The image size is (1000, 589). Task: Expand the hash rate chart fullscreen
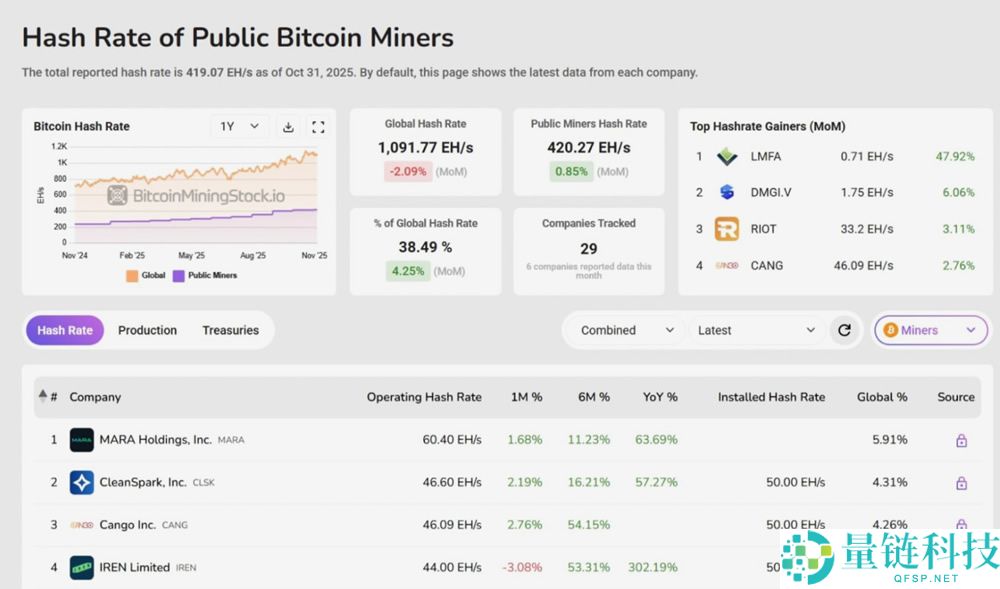point(318,127)
